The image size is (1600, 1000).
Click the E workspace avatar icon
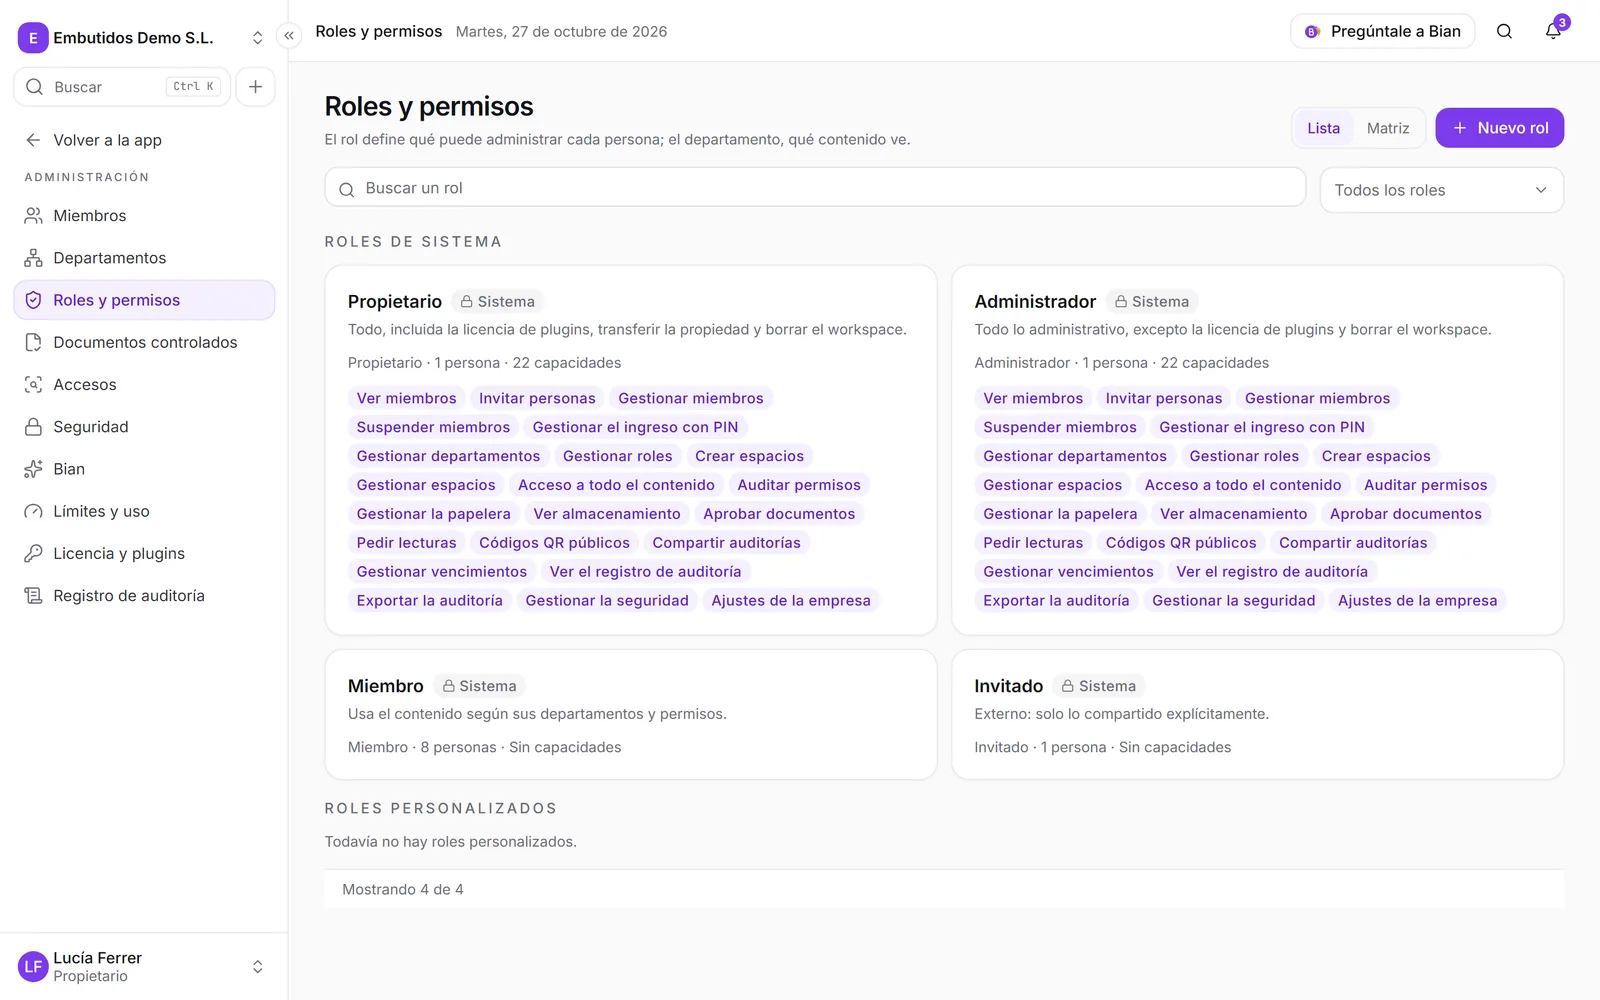click(x=33, y=38)
